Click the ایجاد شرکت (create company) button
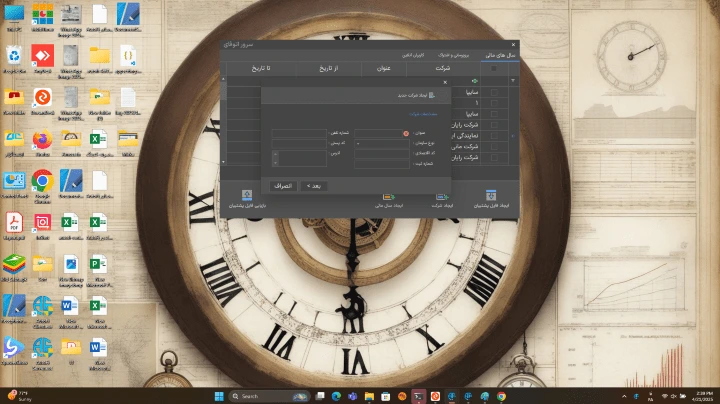The height and width of the screenshot is (404, 720). click(x=442, y=200)
